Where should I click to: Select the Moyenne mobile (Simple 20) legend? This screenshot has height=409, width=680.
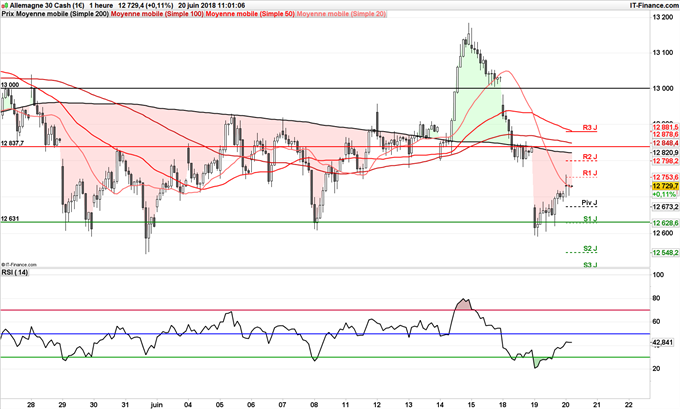(x=341, y=14)
